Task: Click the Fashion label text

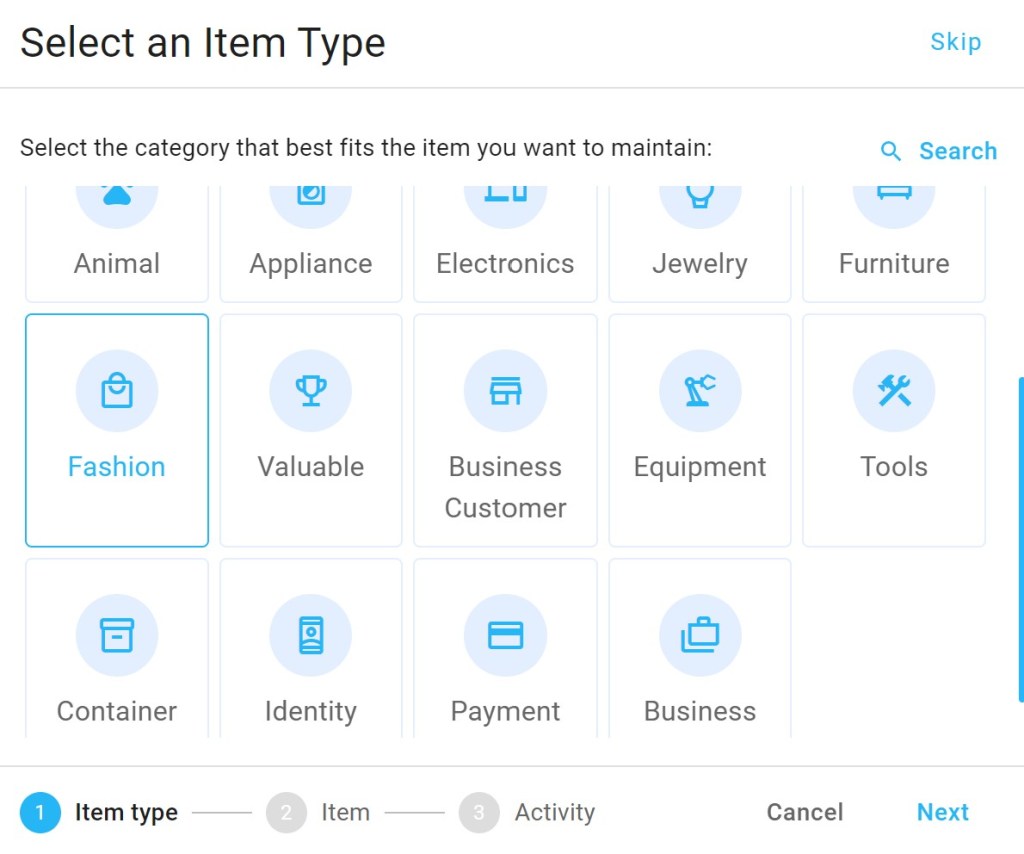Action: [x=117, y=467]
